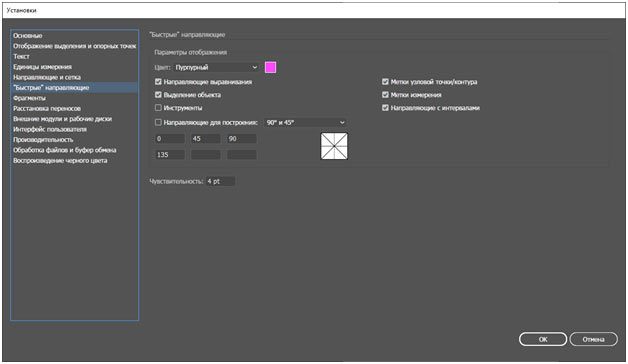The width and height of the screenshot is (628, 364).
Task: Disable the Направляющие с интервалами checkbox
Action: pos(385,108)
